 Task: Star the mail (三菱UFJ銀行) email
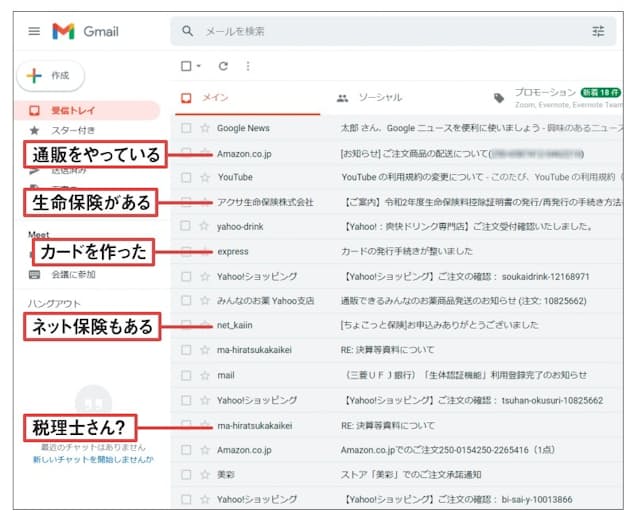(x=205, y=375)
